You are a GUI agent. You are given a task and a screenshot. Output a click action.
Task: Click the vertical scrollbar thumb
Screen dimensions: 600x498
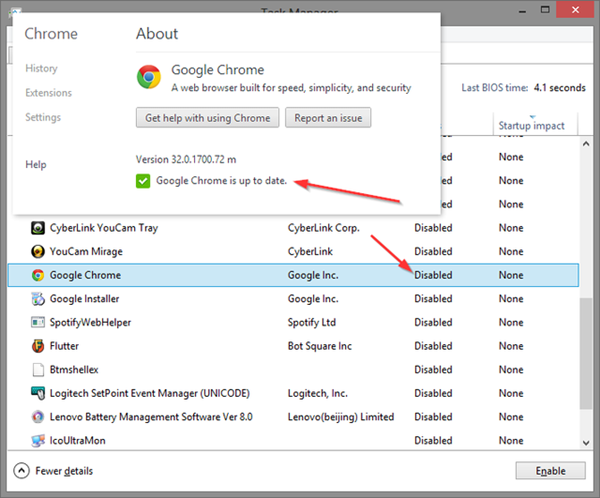(586, 354)
